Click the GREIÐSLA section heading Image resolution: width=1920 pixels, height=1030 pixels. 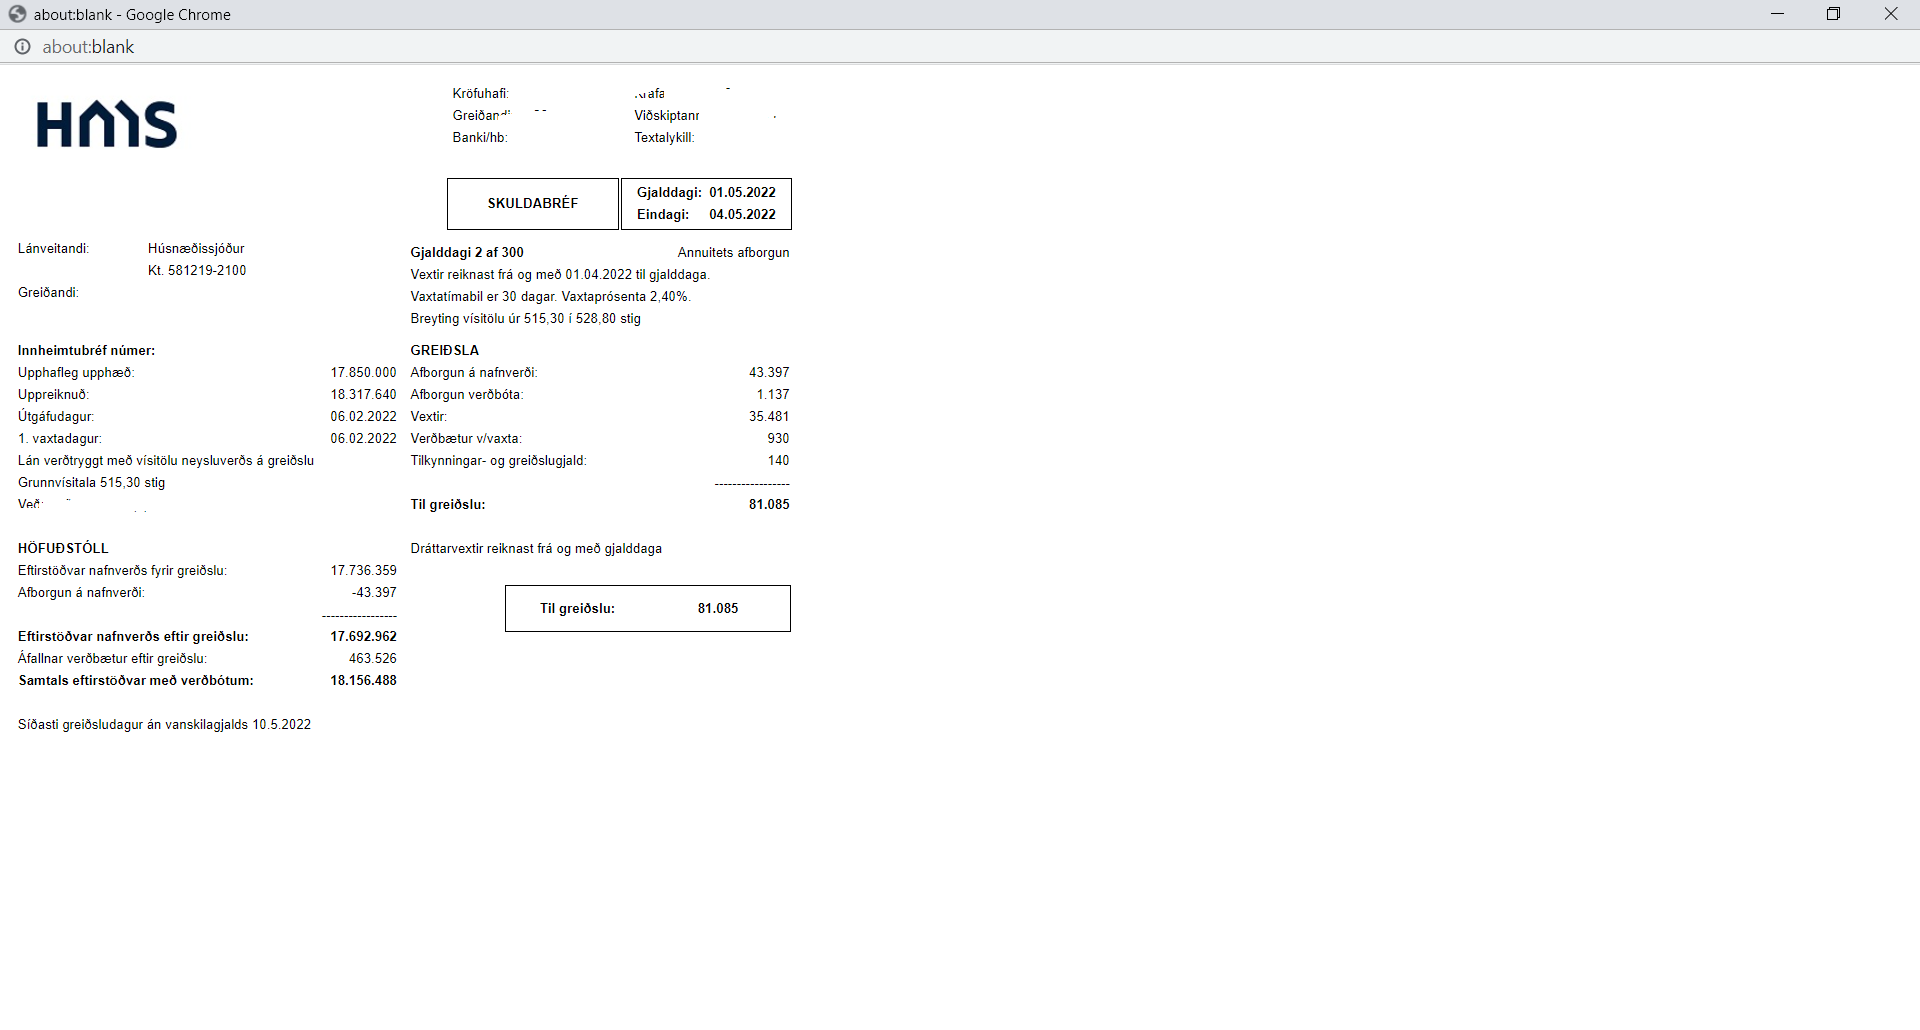445,351
